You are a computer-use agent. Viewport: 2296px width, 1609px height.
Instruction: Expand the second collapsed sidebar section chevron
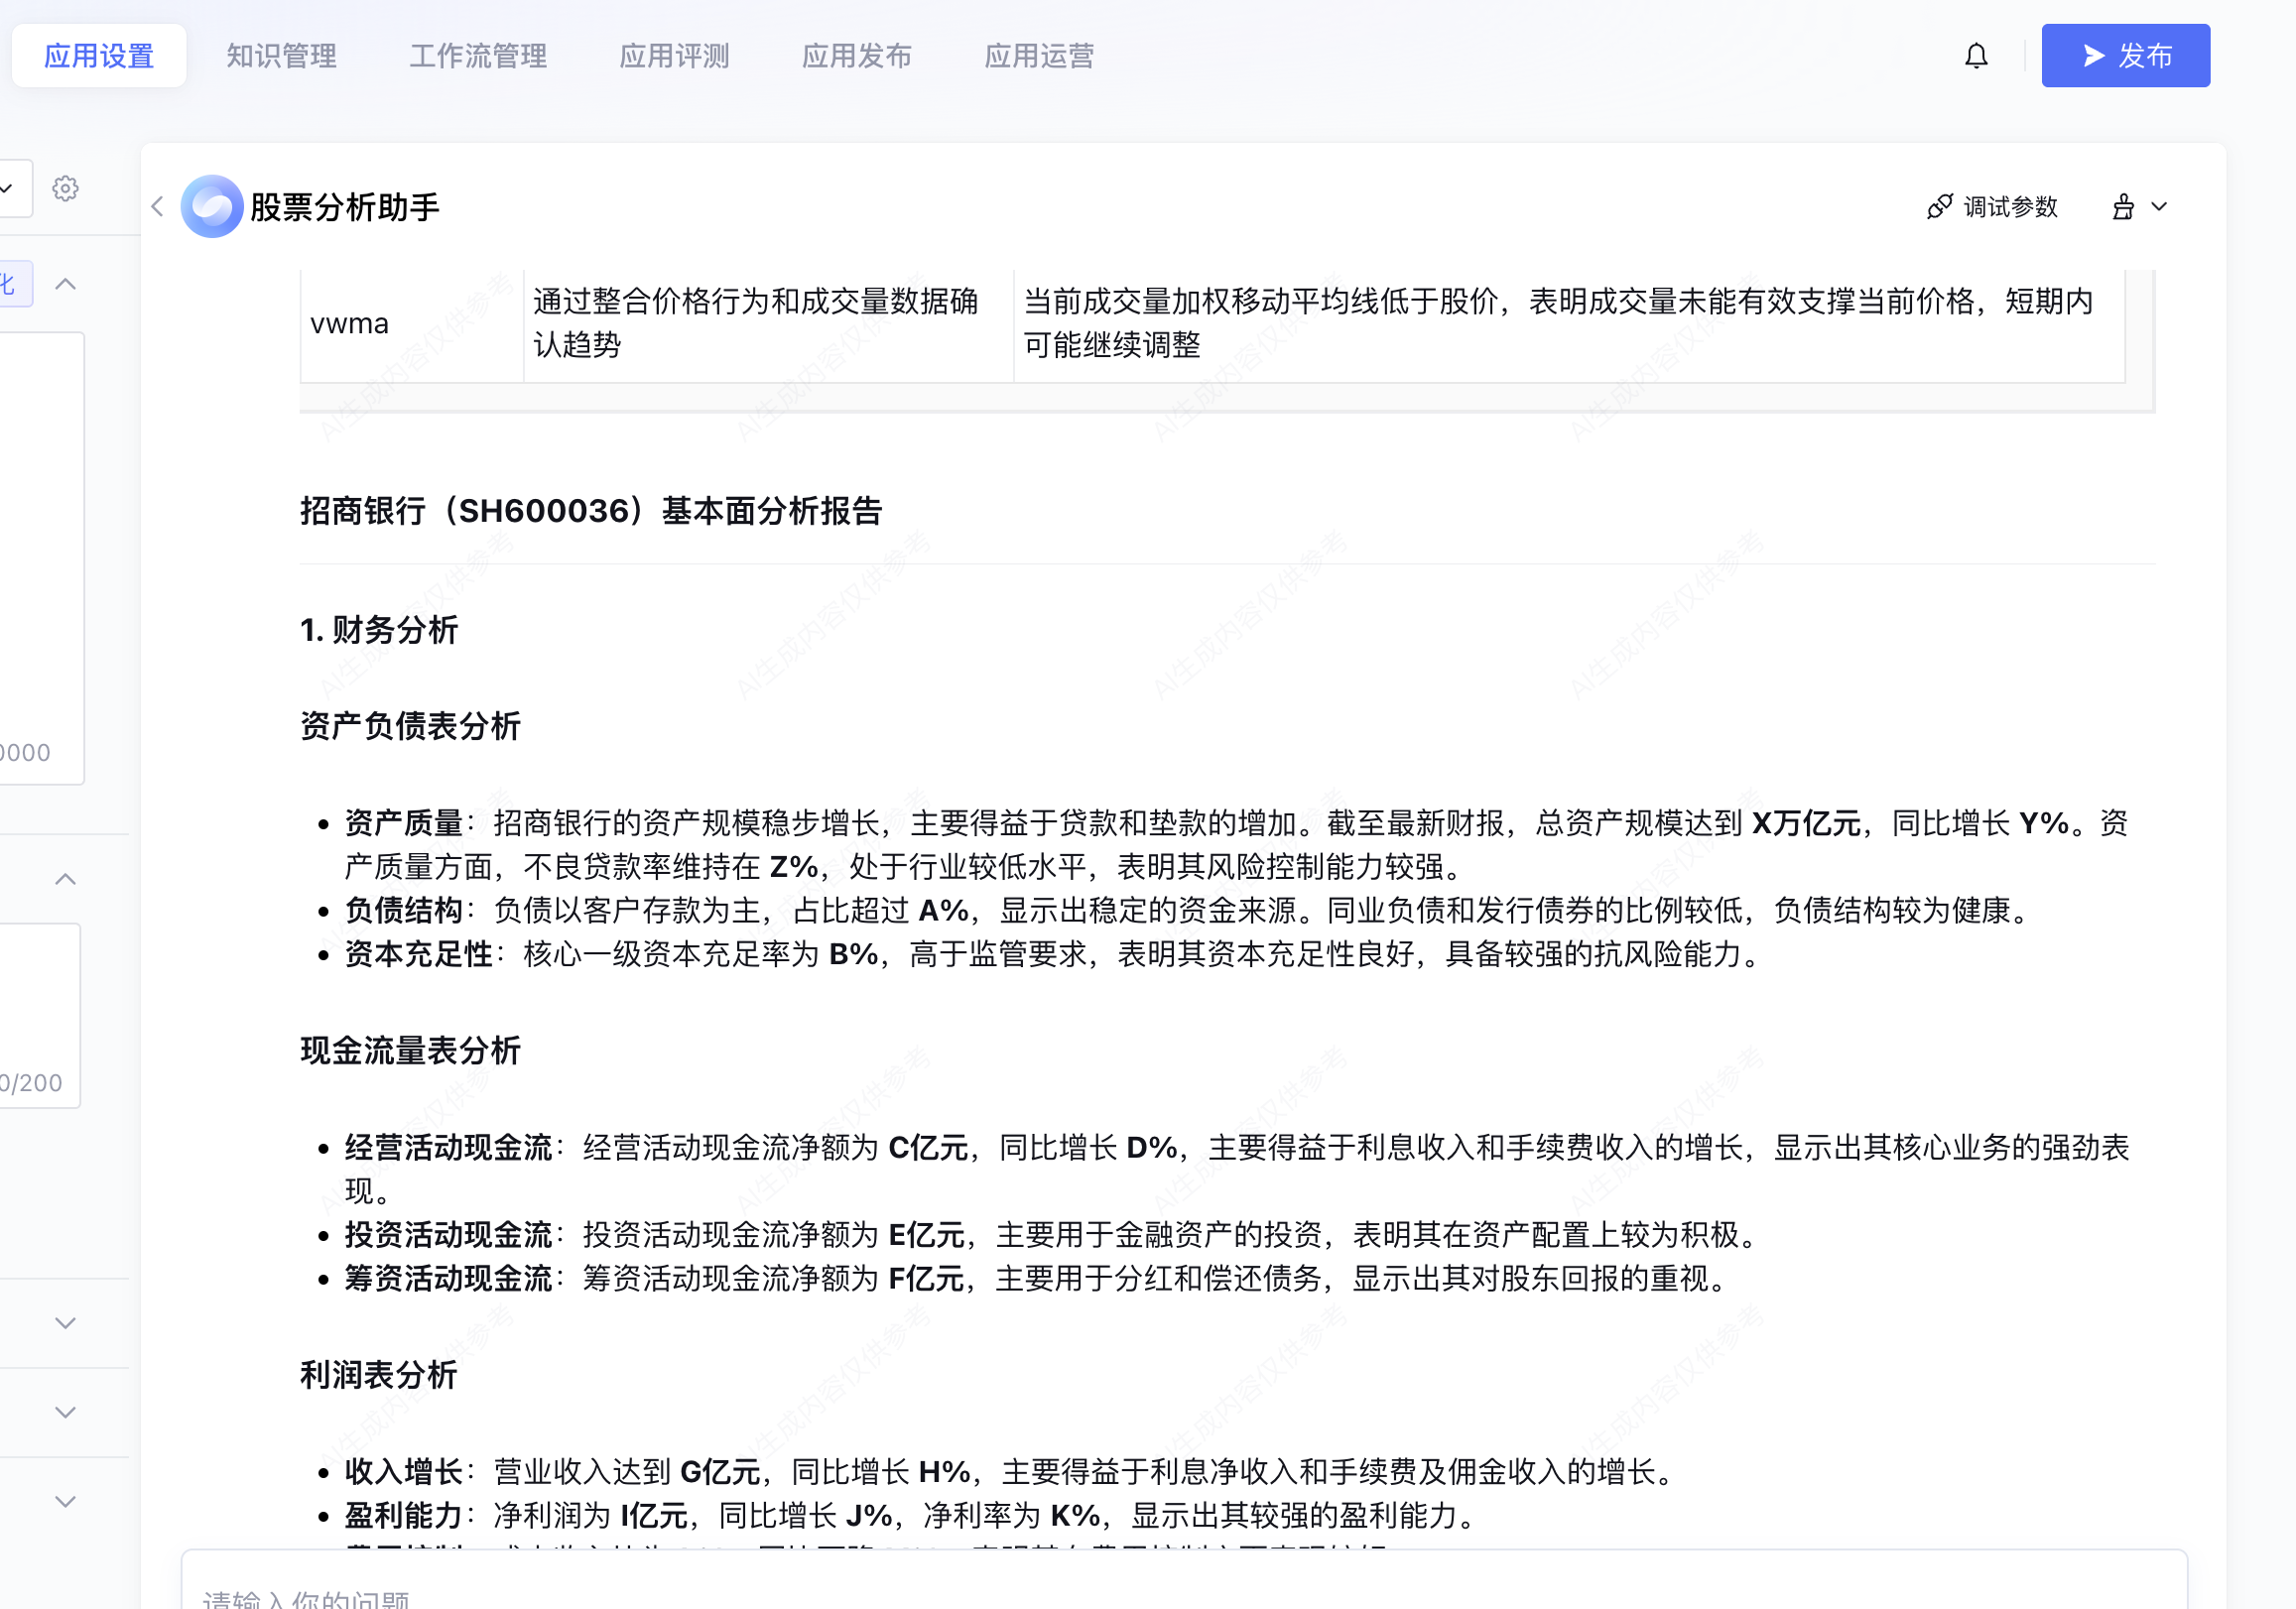(65, 1412)
